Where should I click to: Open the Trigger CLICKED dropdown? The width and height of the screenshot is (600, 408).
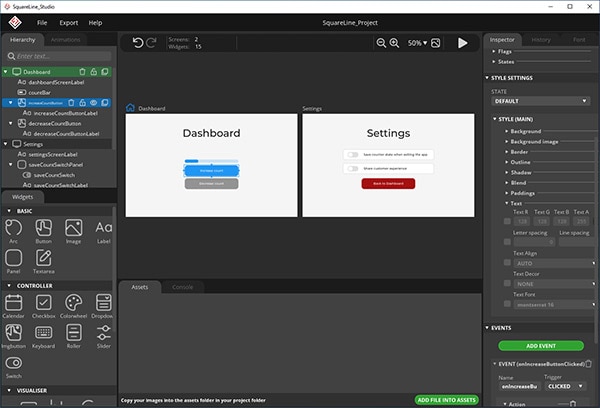(565, 386)
